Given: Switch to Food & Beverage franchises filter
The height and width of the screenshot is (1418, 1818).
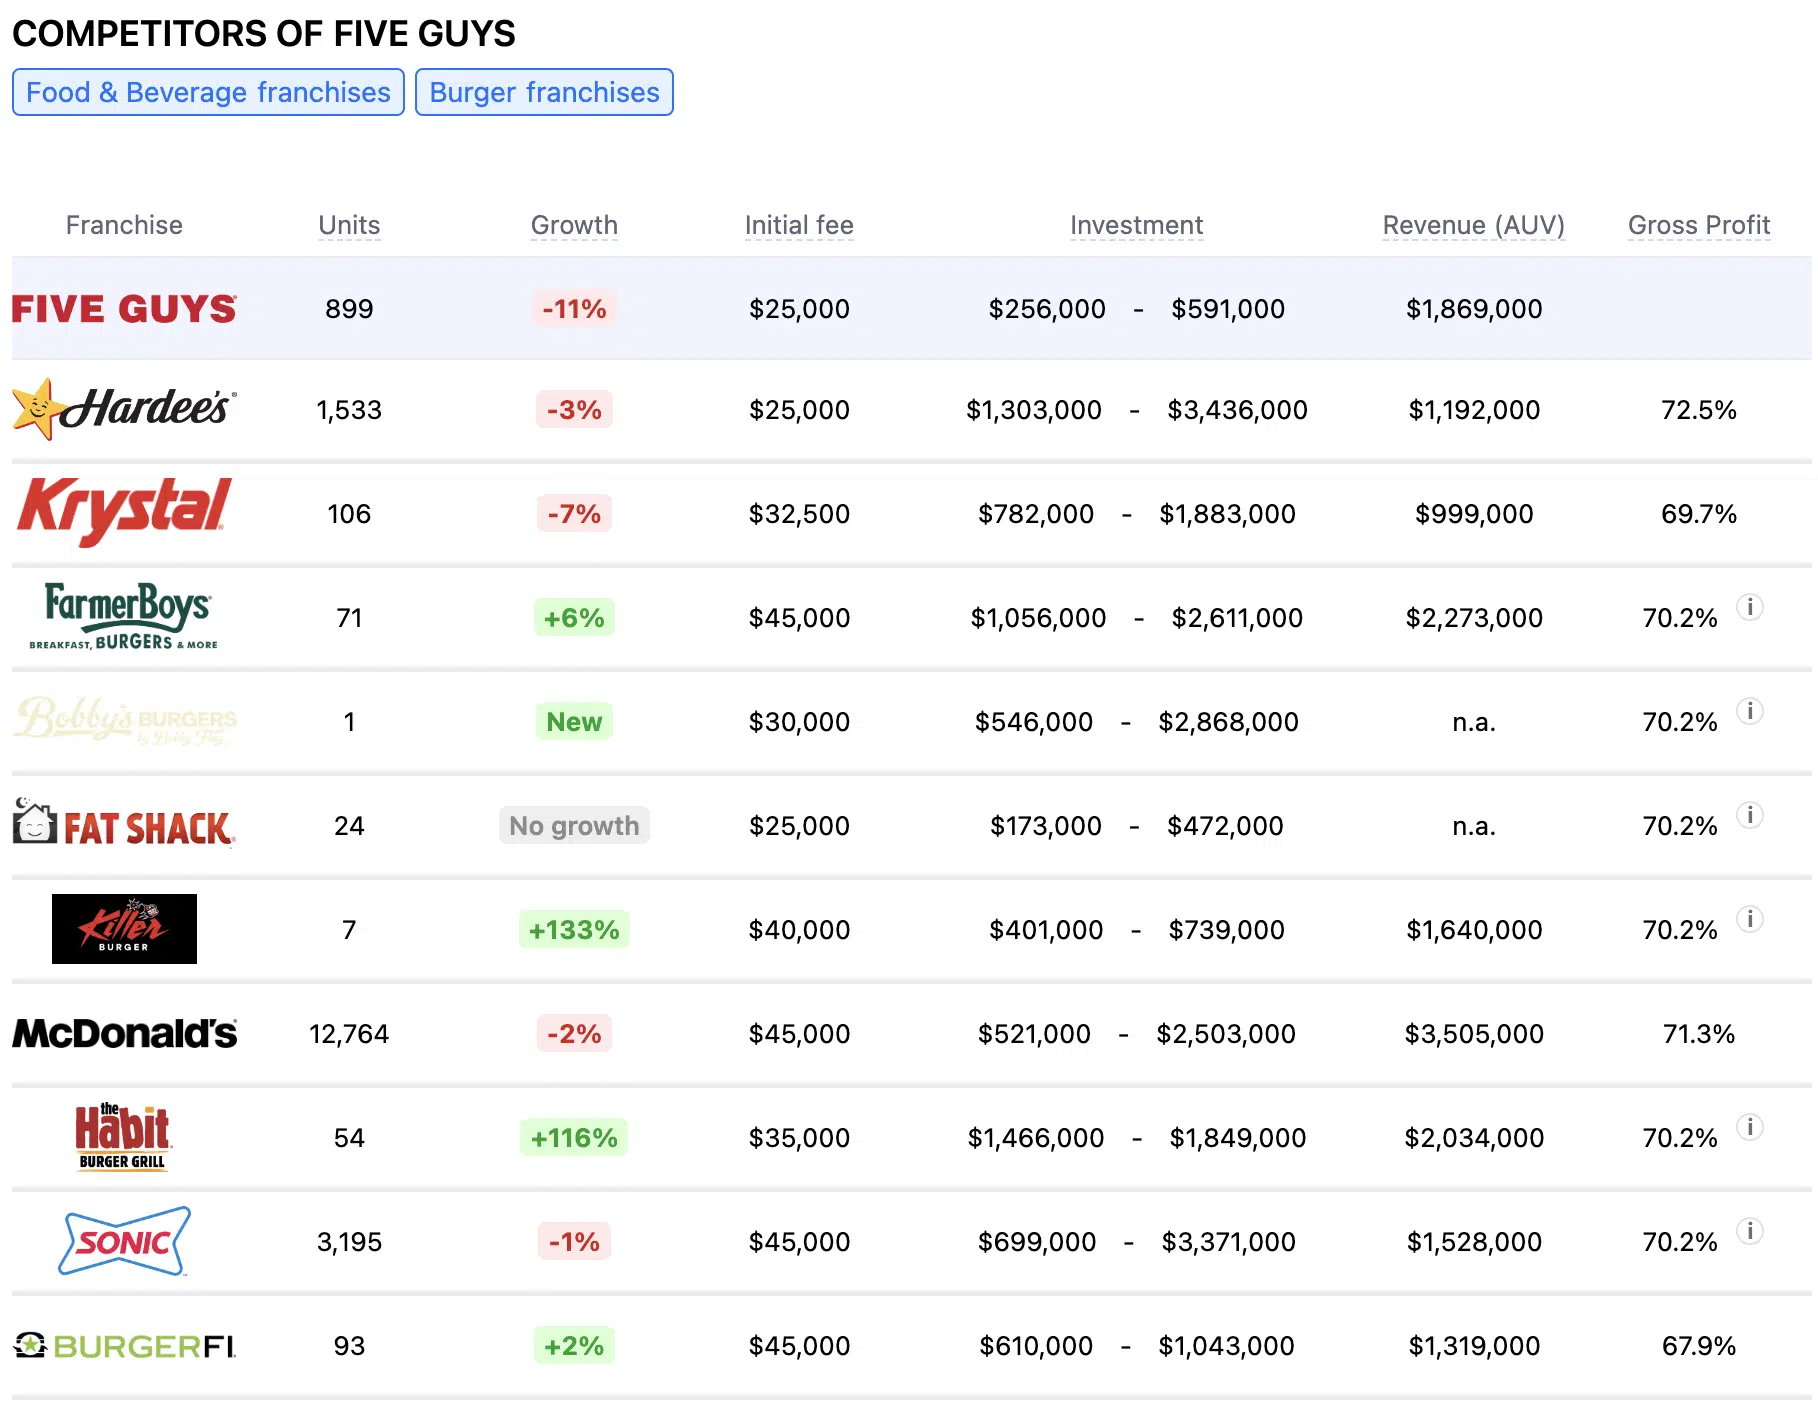Looking at the screenshot, I should 208,91.
